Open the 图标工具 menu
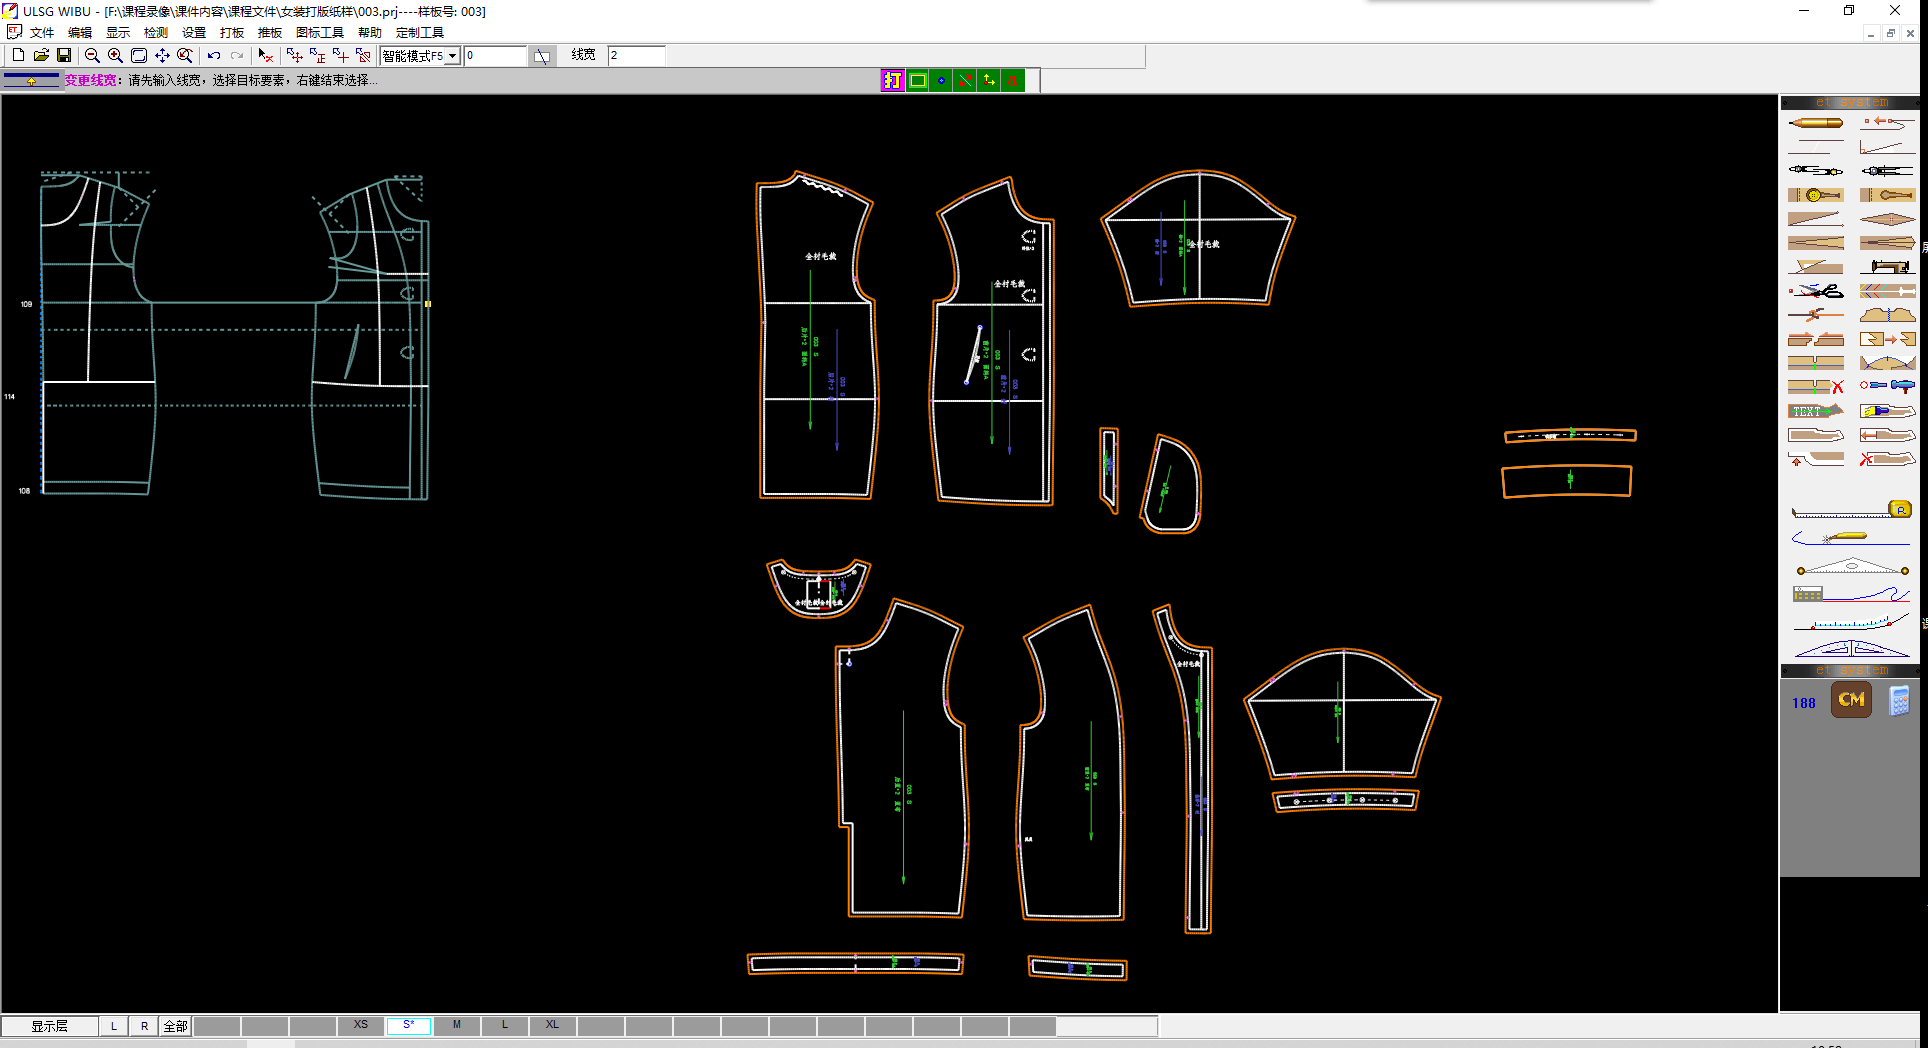The width and height of the screenshot is (1928, 1048). (320, 32)
